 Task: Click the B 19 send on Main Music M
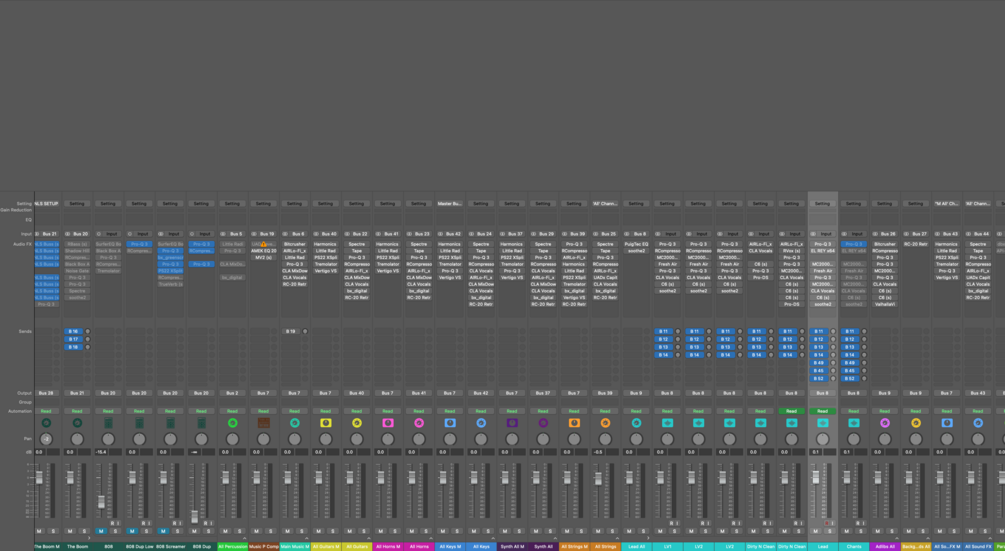click(291, 331)
